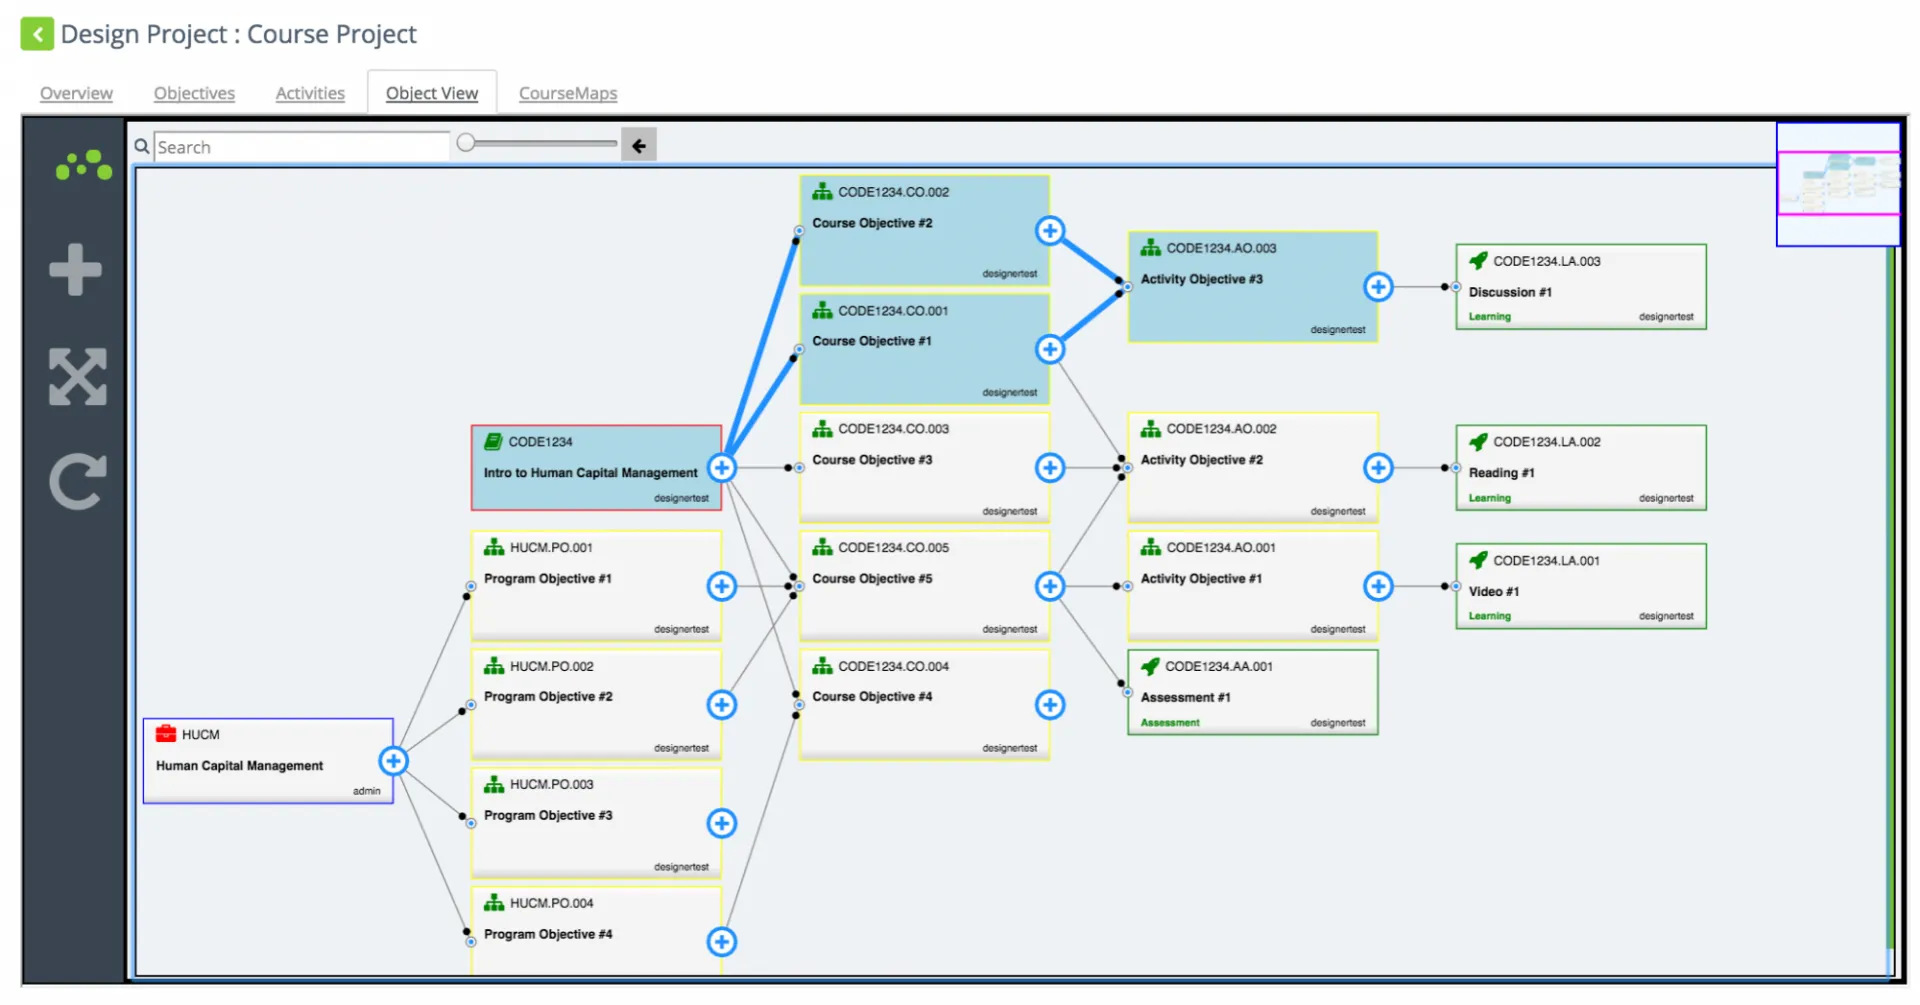Click hierarchy icon on CODE1234.AO.001 card

(1151, 547)
